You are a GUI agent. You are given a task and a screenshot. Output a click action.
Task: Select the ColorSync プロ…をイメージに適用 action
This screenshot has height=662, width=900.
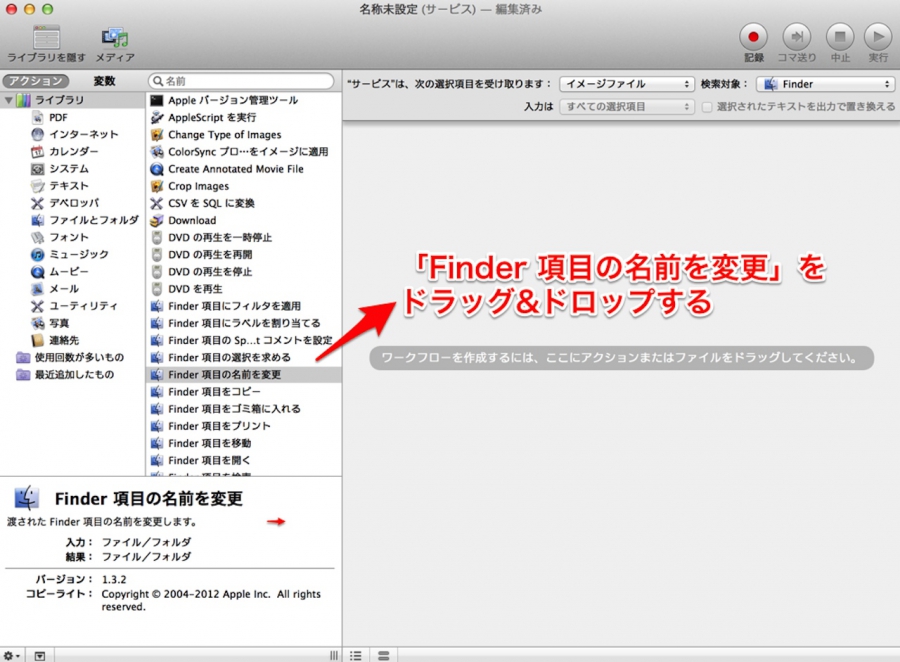243,152
